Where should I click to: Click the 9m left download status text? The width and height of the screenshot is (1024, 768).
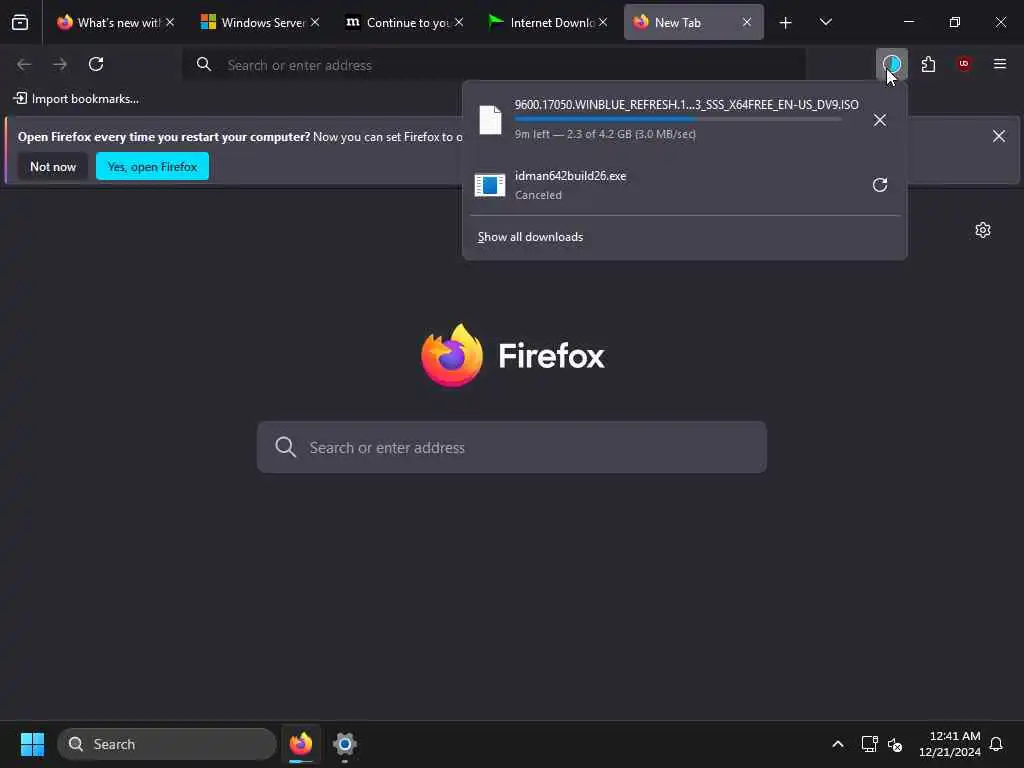(x=605, y=134)
